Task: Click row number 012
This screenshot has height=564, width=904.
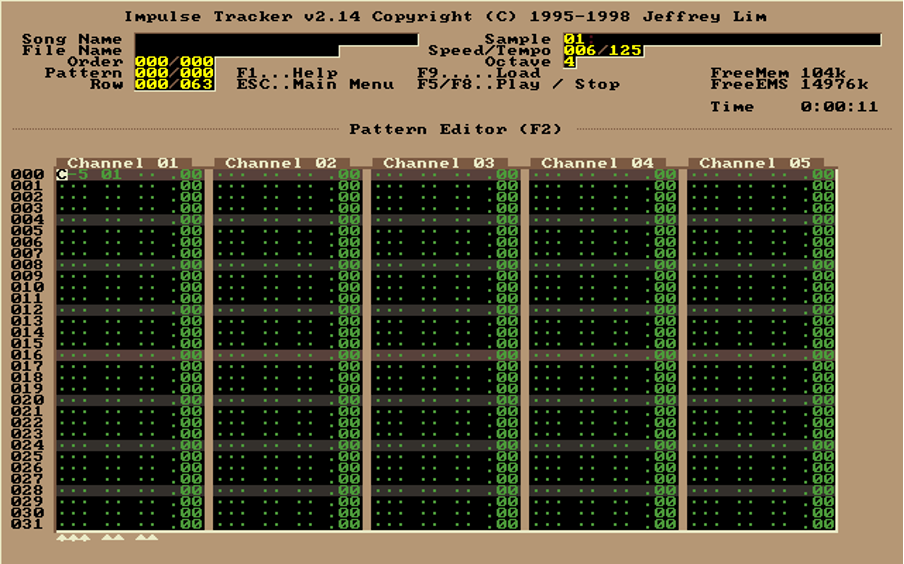Action: coord(27,310)
